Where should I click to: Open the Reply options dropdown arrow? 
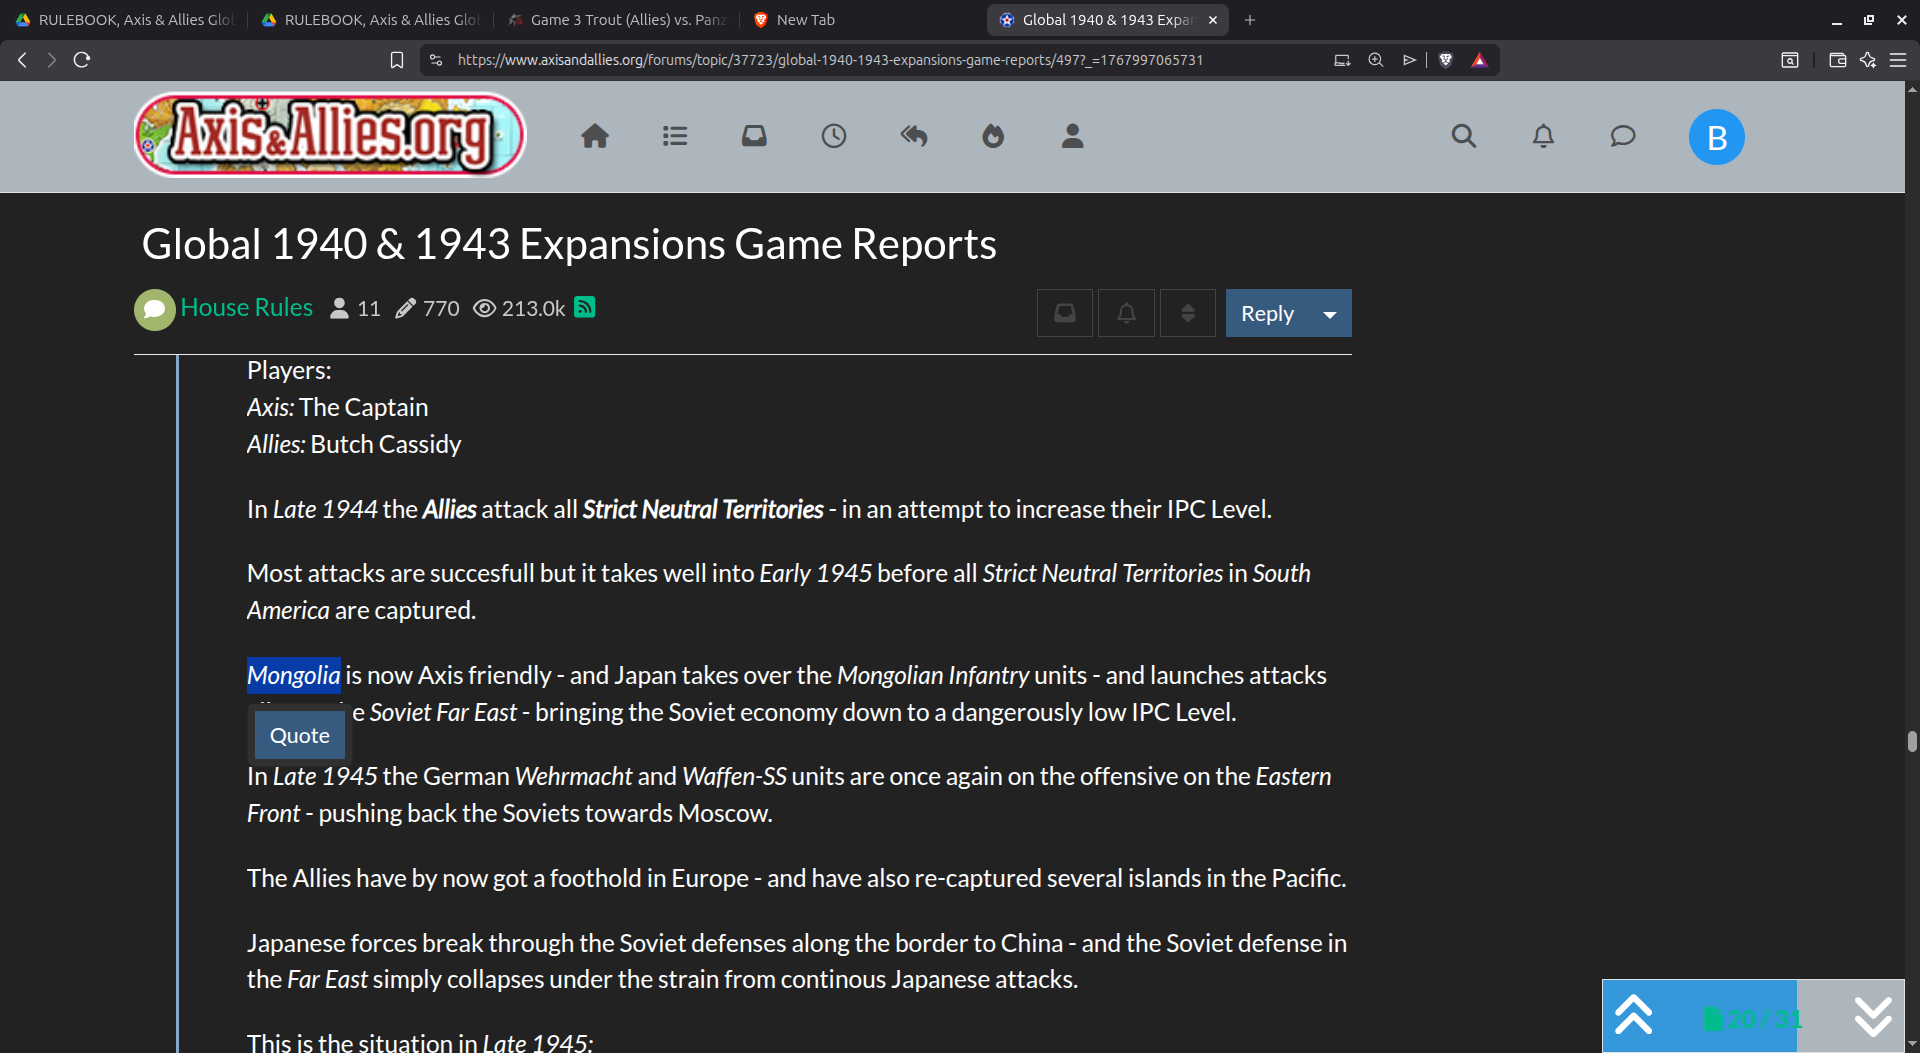point(1330,313)
